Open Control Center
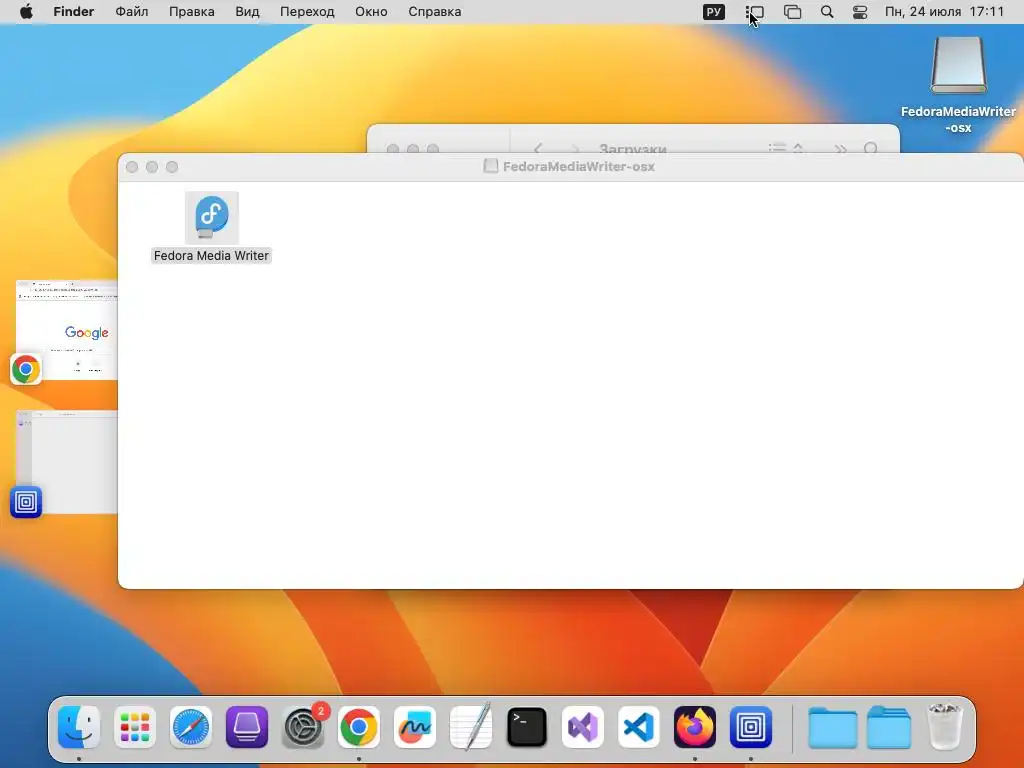 pyautogui.click(x=860, y=12)
